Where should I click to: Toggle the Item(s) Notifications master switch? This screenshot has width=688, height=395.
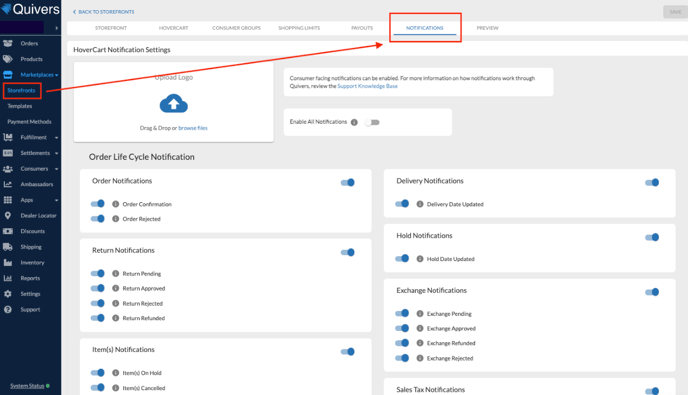[348, 352]
